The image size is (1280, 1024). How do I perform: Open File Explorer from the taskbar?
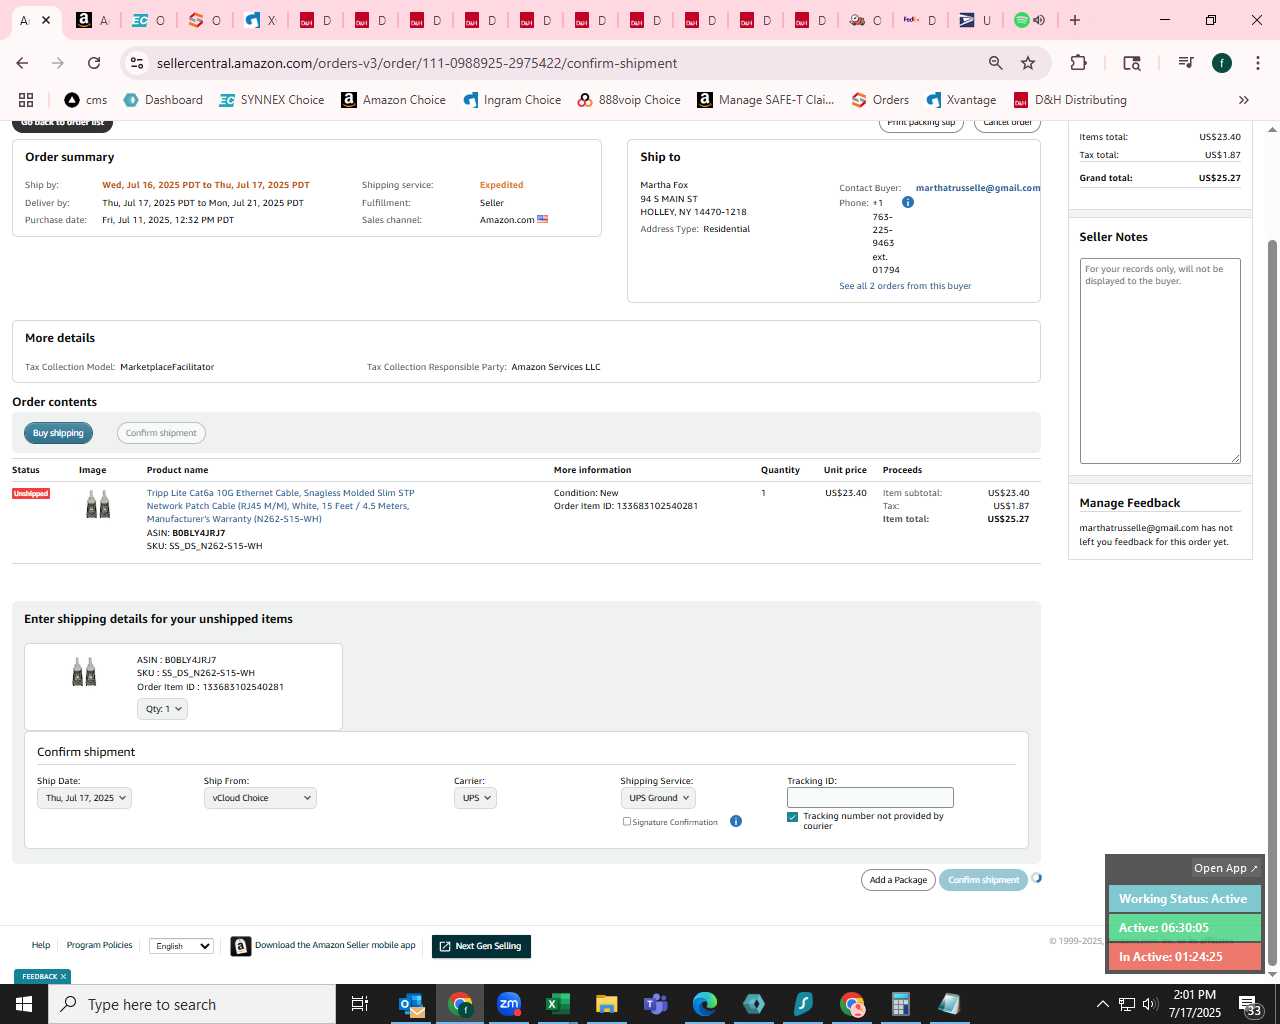tap(607, 1004)
